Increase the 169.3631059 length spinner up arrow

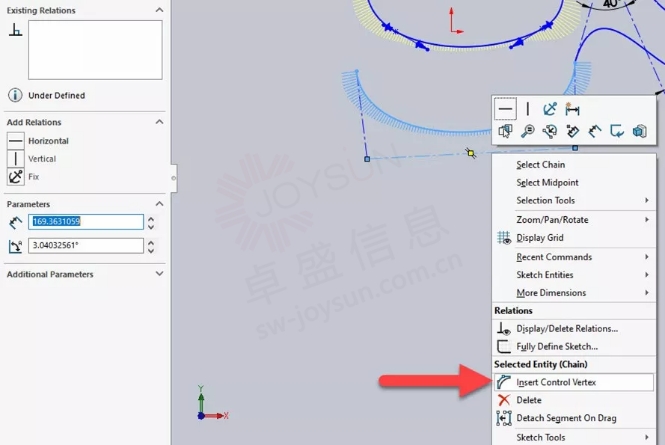(x=151, y=218)
